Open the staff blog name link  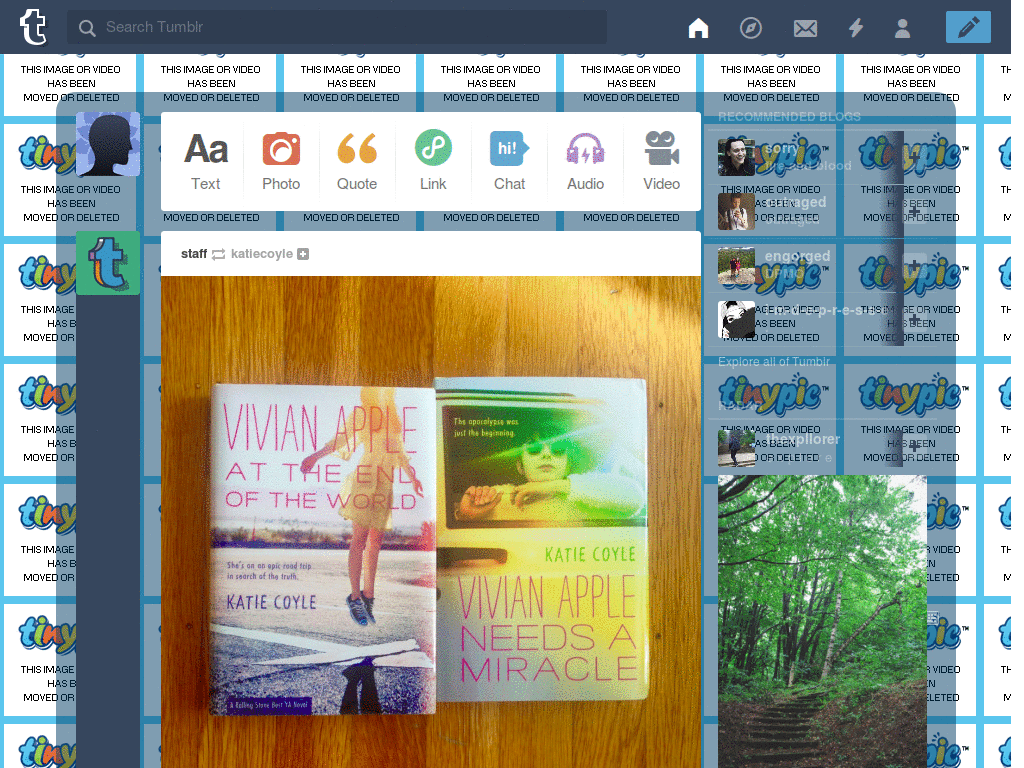(194, 253)
